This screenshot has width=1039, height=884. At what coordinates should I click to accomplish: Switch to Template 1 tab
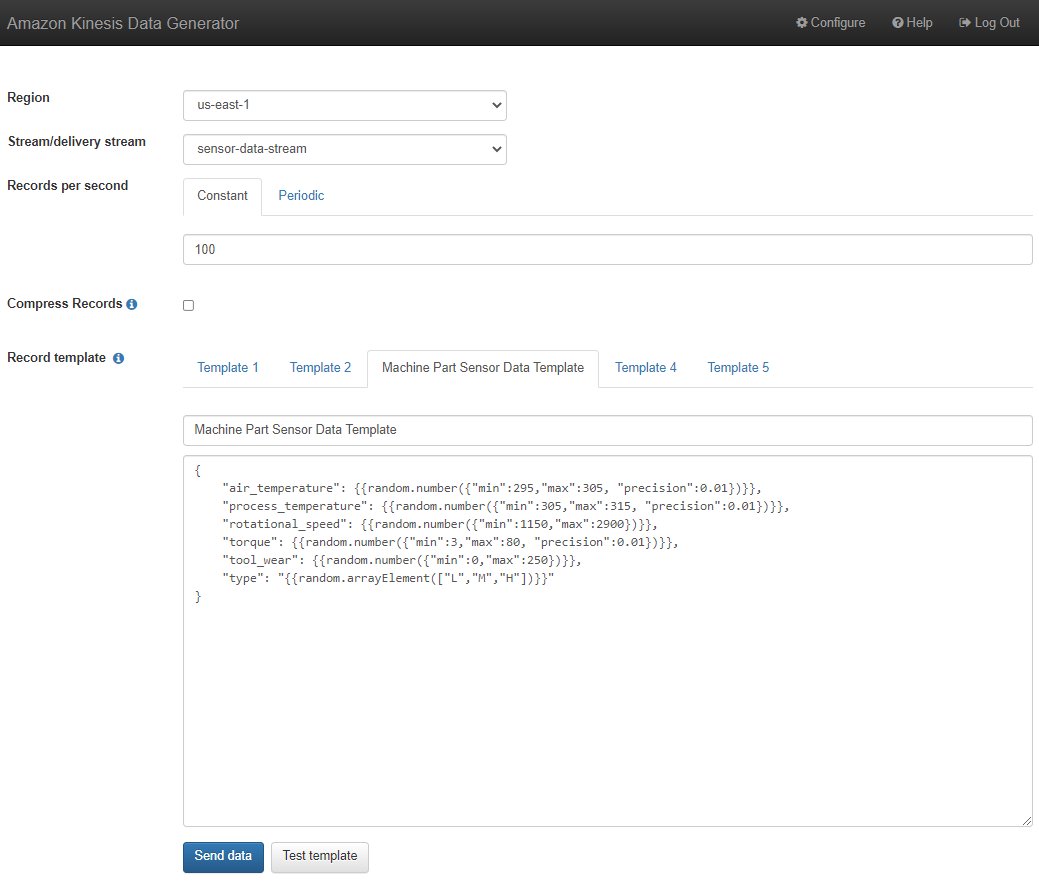[x=228, y=368]
